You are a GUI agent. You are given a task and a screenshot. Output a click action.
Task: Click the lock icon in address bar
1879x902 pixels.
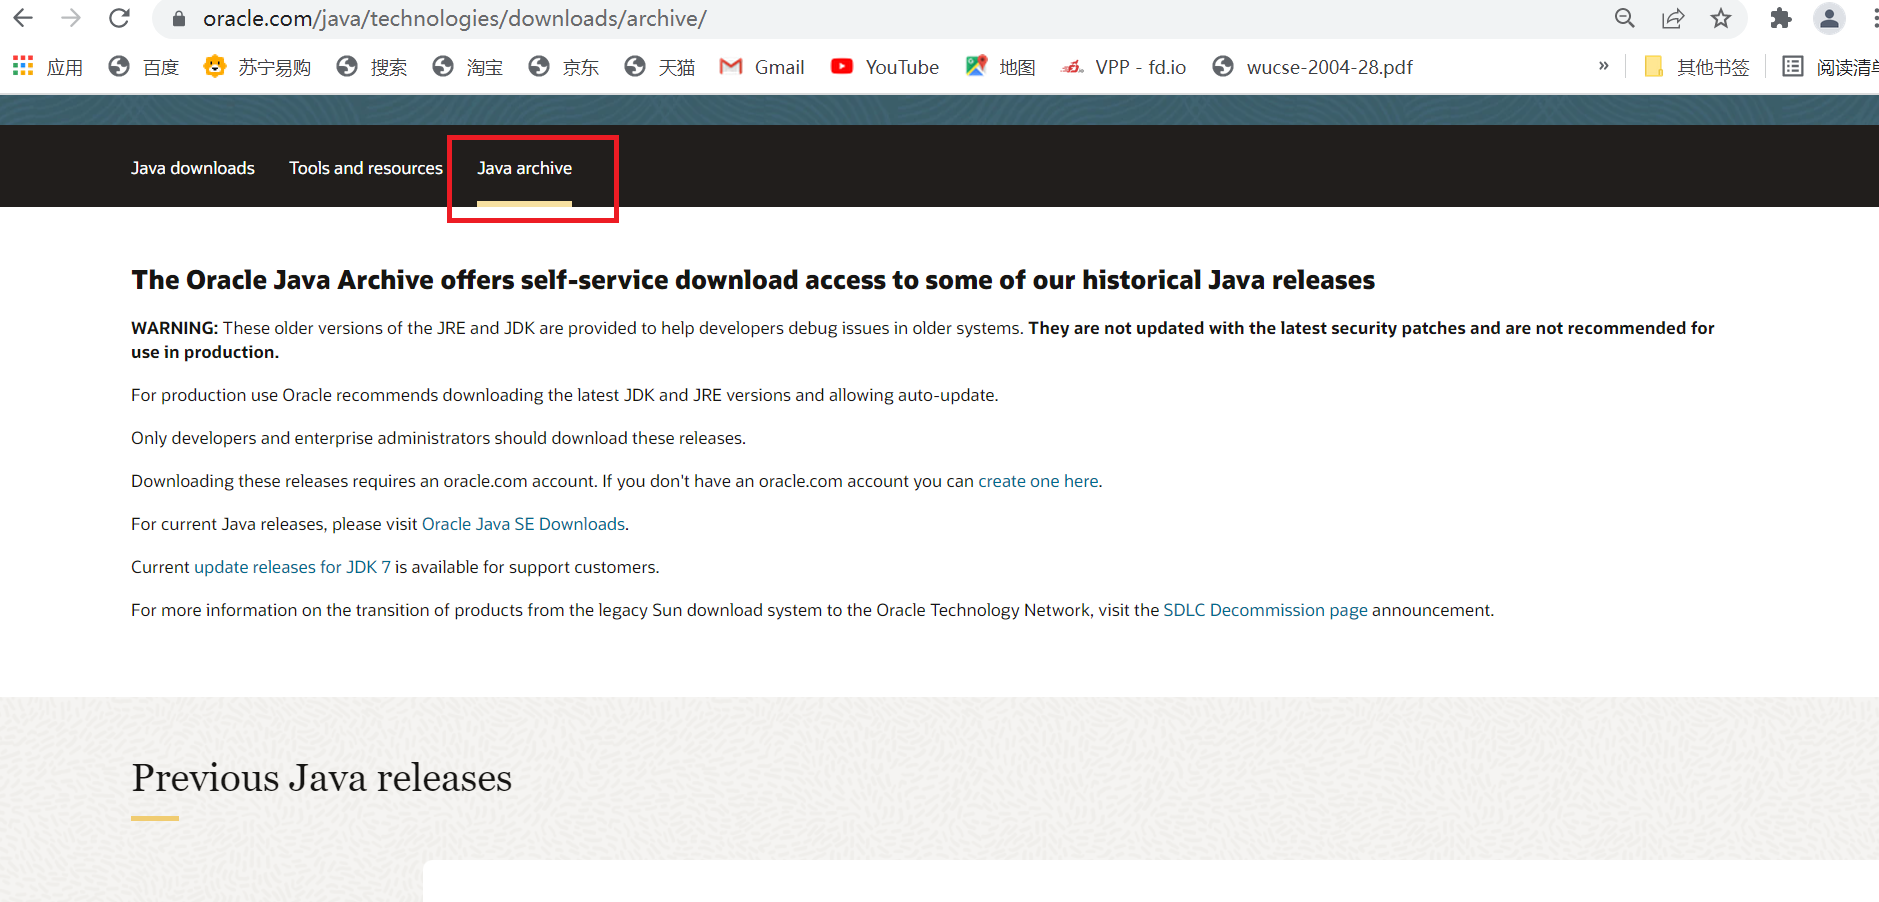[179, 19]
